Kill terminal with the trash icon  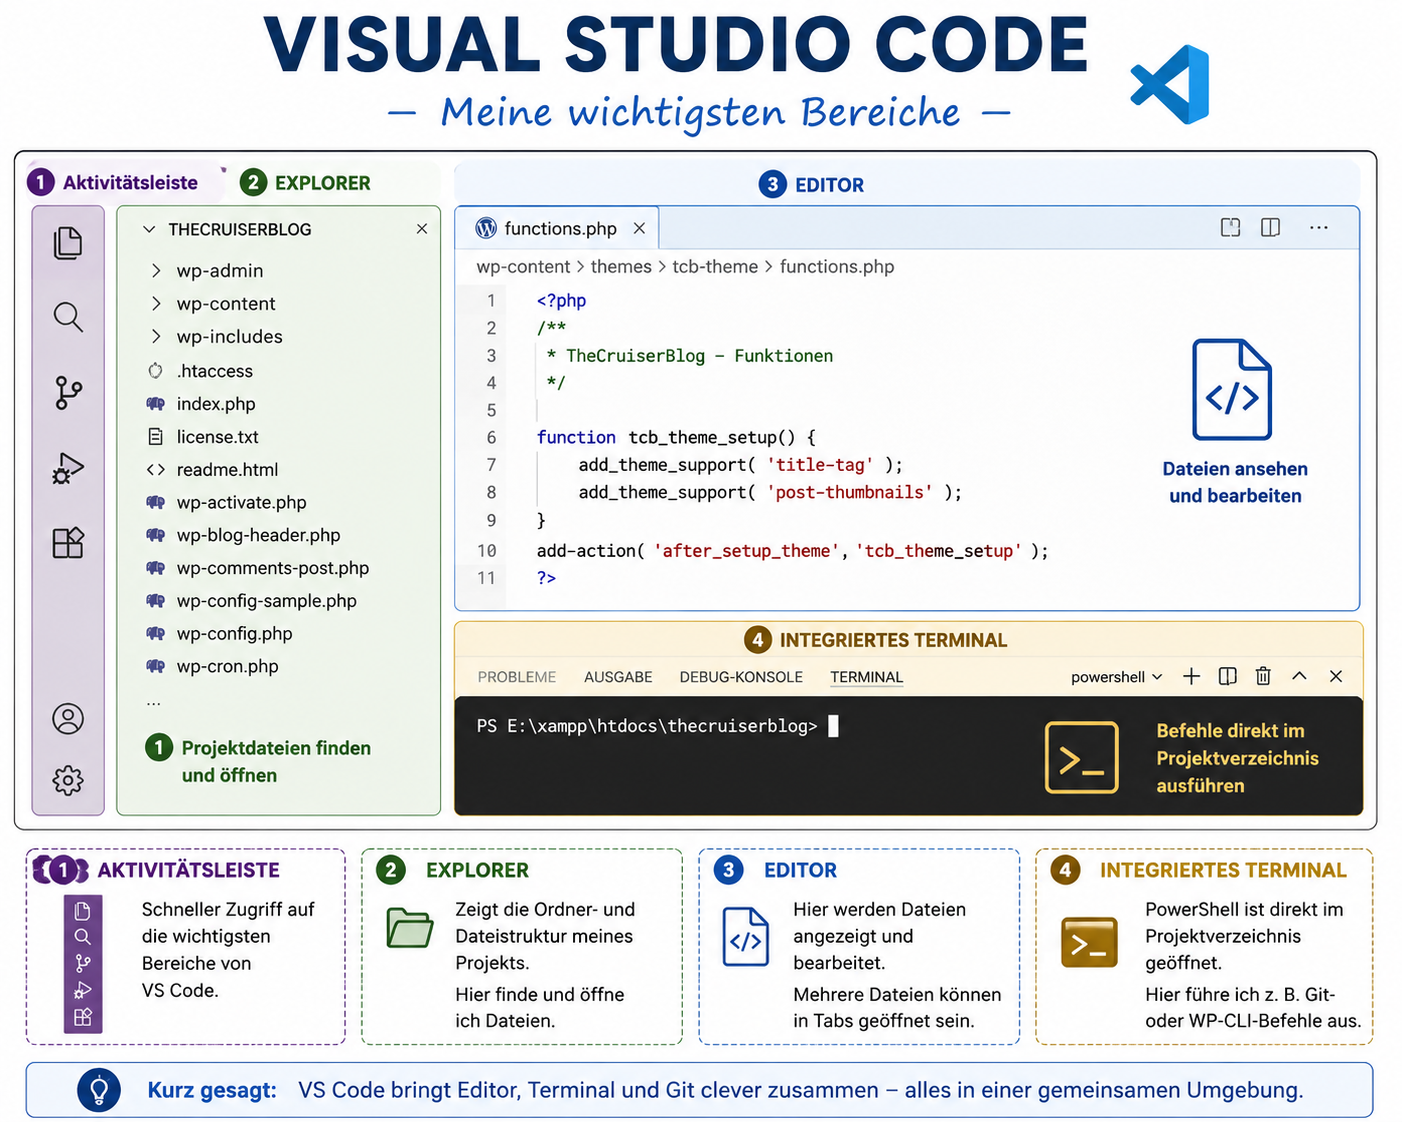pyautogui.click(x=1263, y=676)
